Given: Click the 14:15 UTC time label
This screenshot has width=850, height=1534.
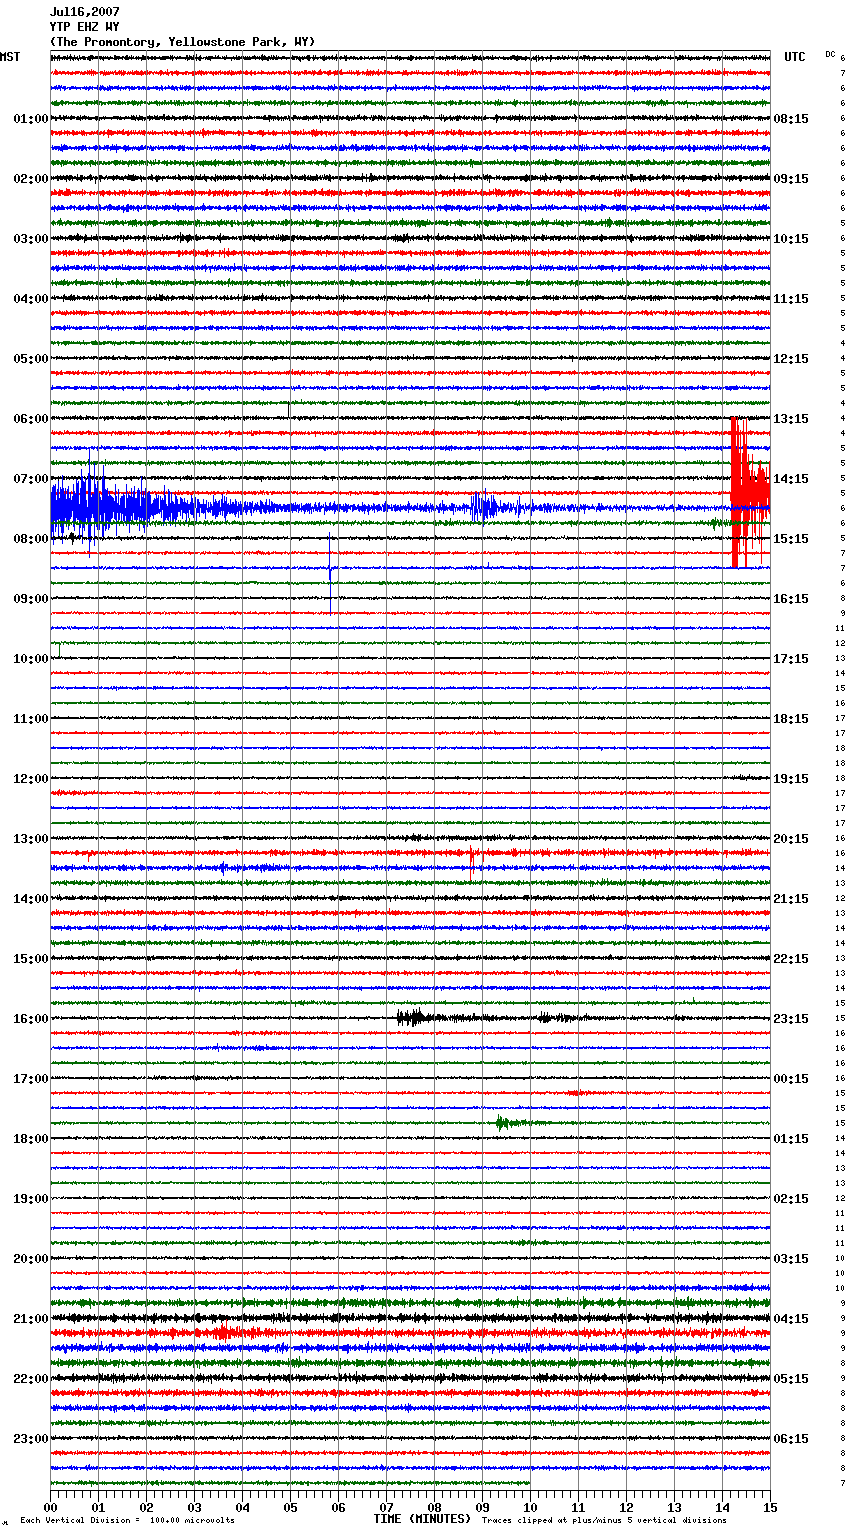Looking at the screenshot, I should point(791,479).
